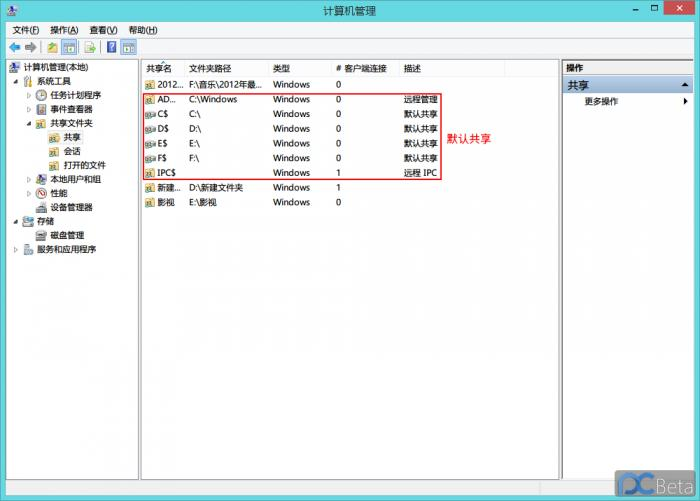Select the E$ share row
The height and width of the screenshot is (501, 700).
tap(292, 143)
